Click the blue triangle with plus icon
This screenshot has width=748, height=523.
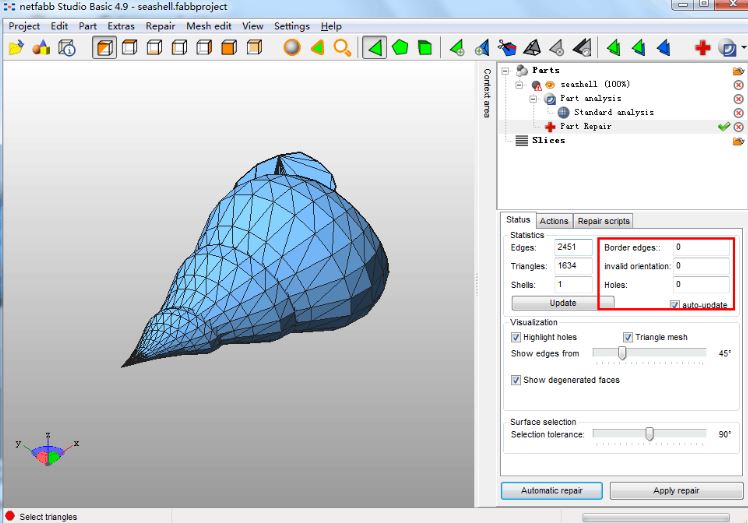coord(482,48)
